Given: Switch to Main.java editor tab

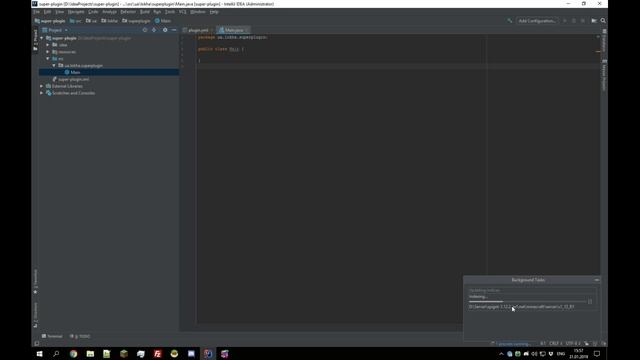Looking at the screenshot, I should [233, 30].
